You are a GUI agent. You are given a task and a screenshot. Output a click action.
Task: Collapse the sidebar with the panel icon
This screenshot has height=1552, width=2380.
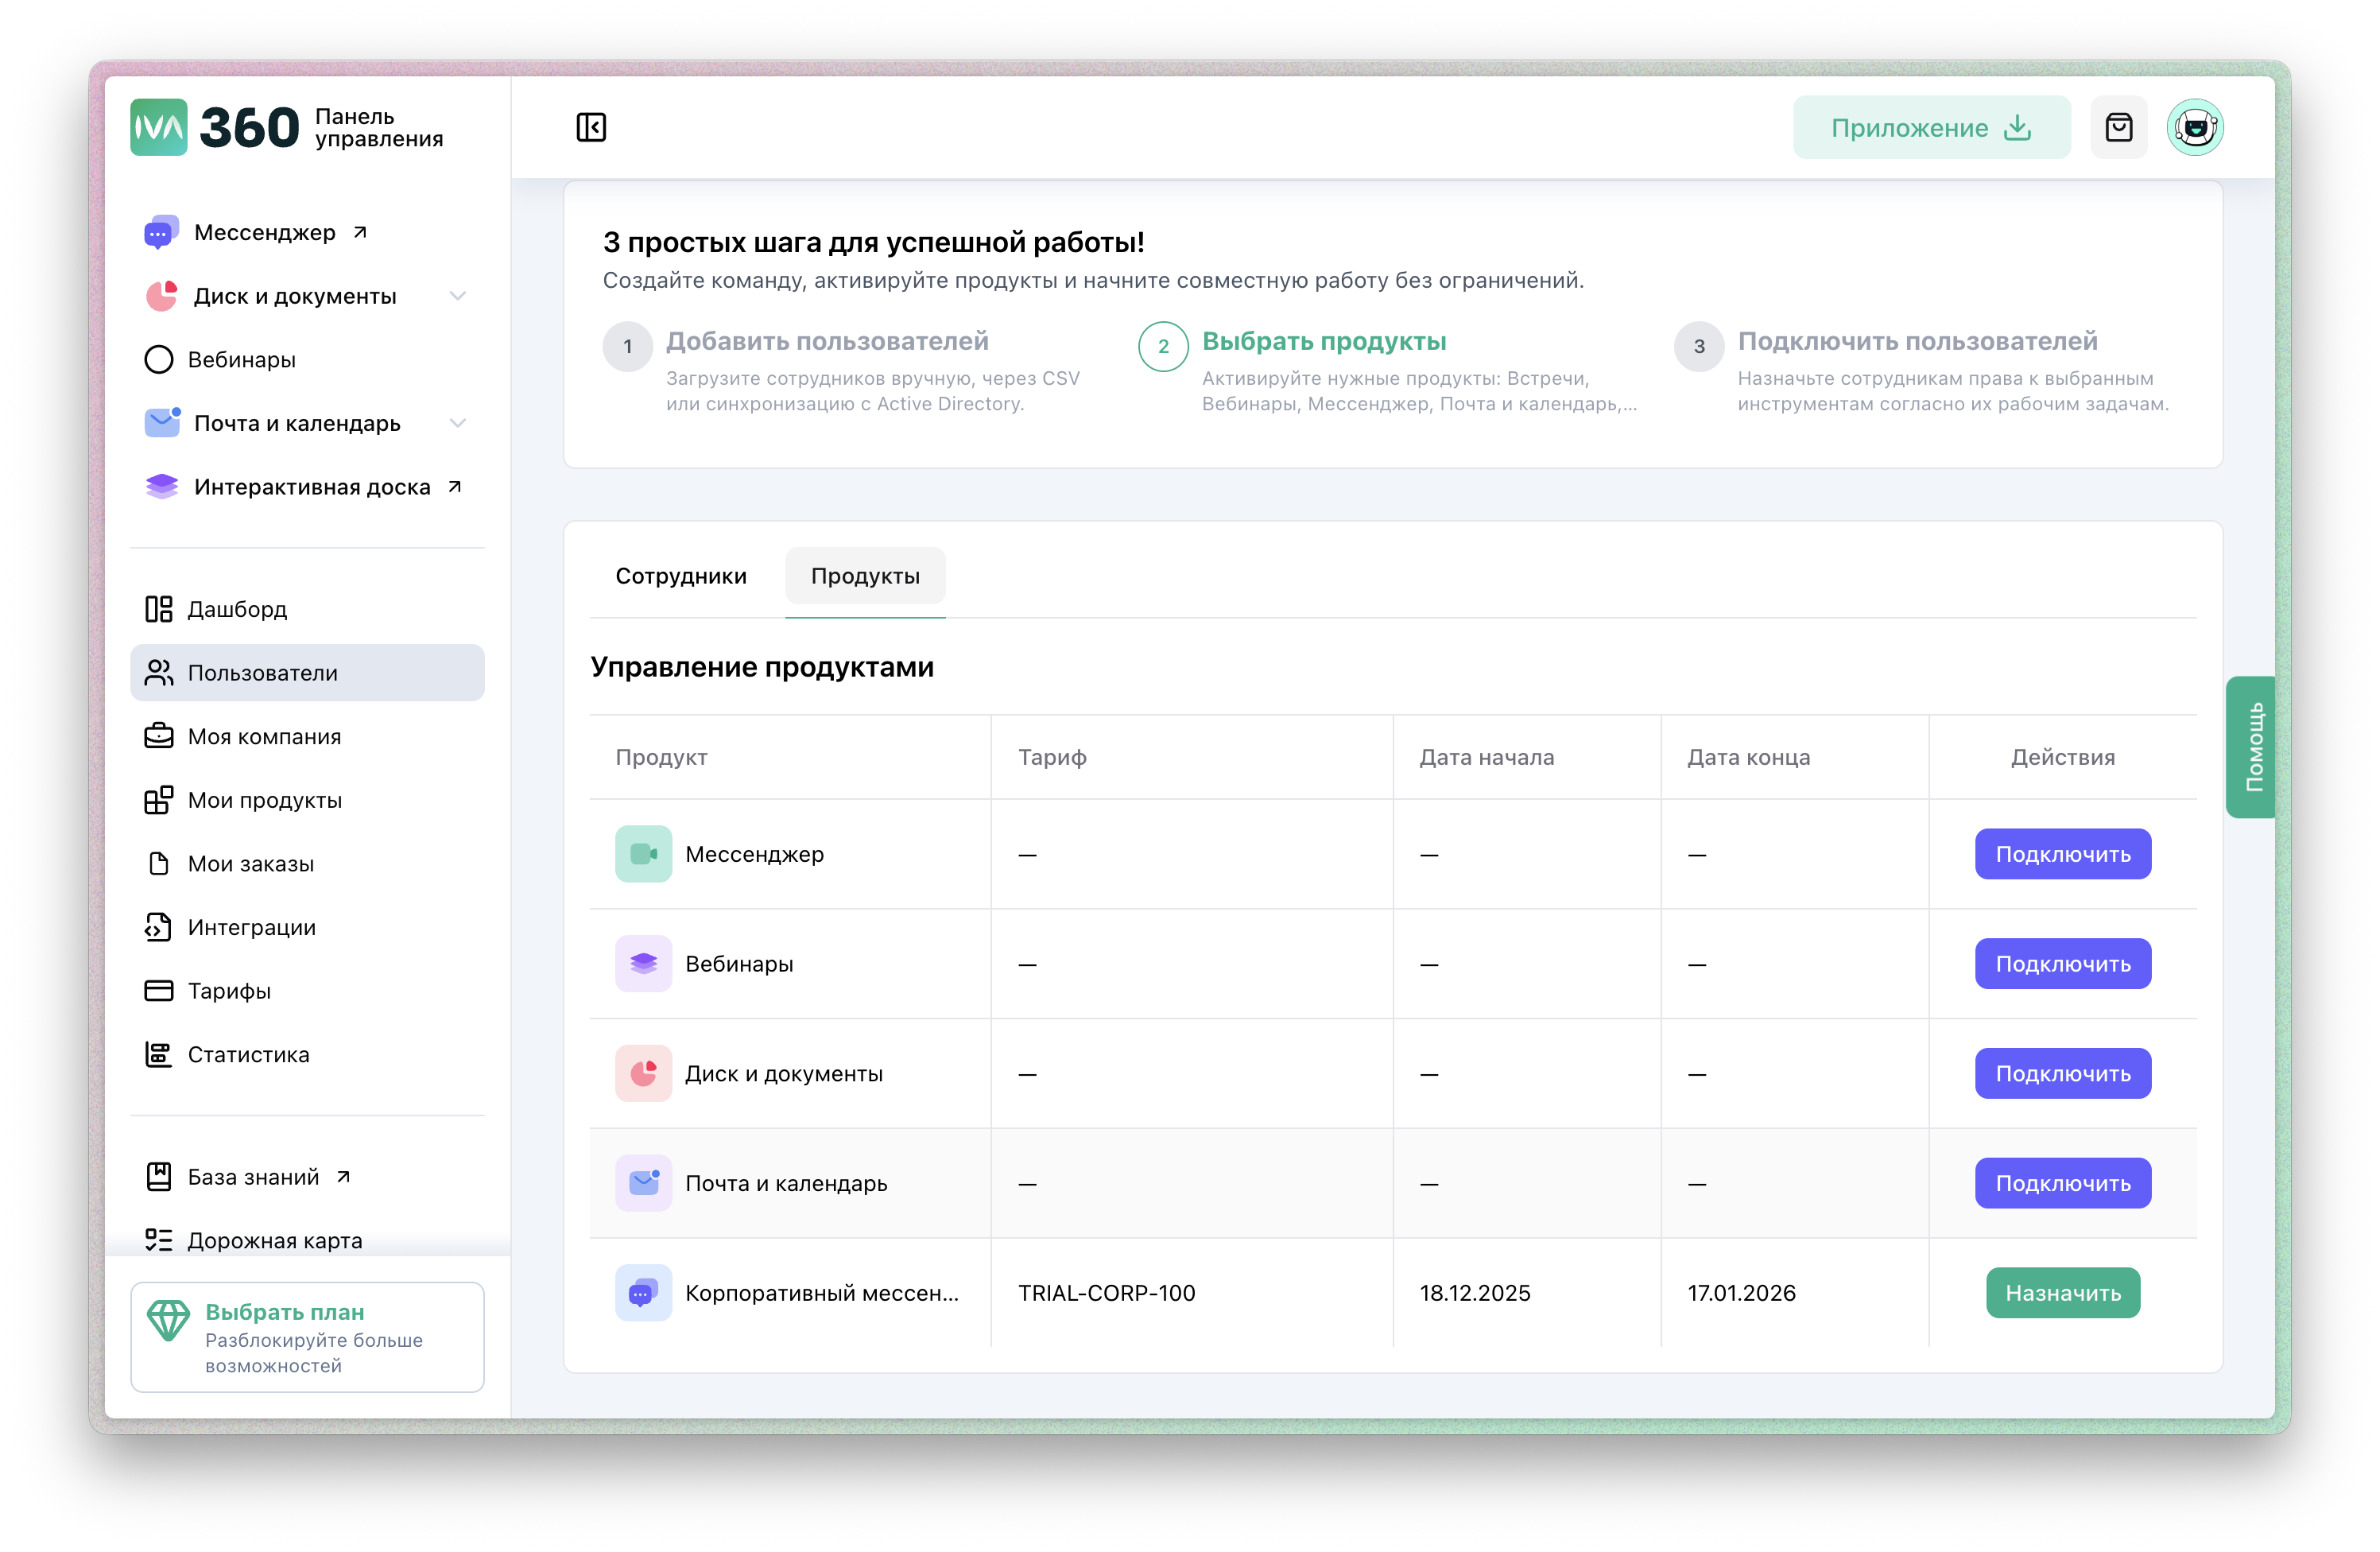591,127
